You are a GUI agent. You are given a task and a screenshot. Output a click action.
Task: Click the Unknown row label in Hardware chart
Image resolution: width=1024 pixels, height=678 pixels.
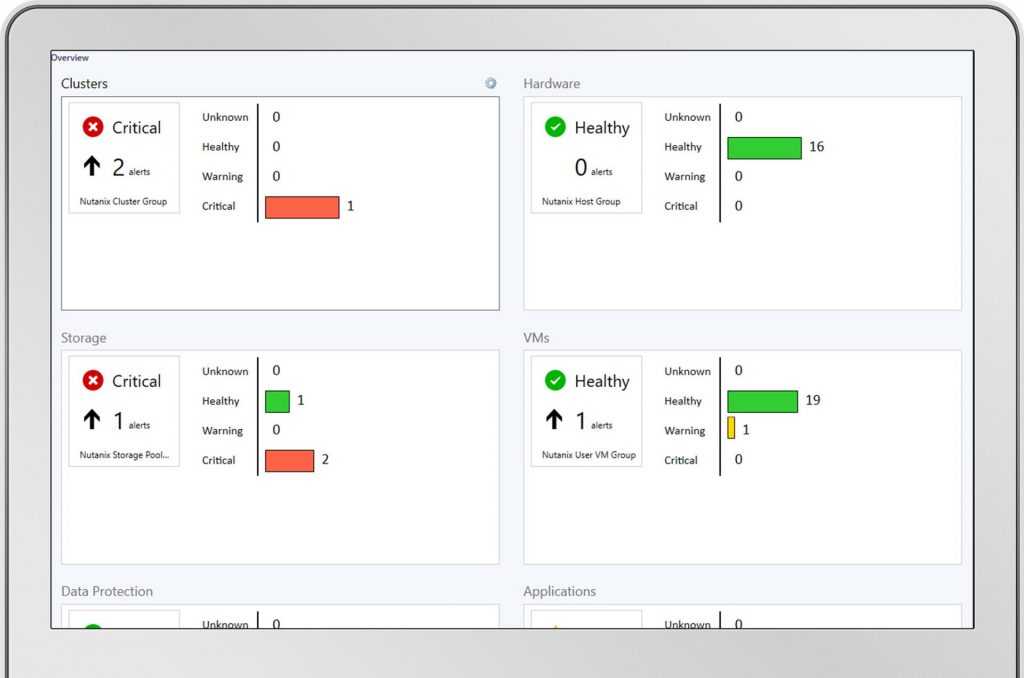688,117
